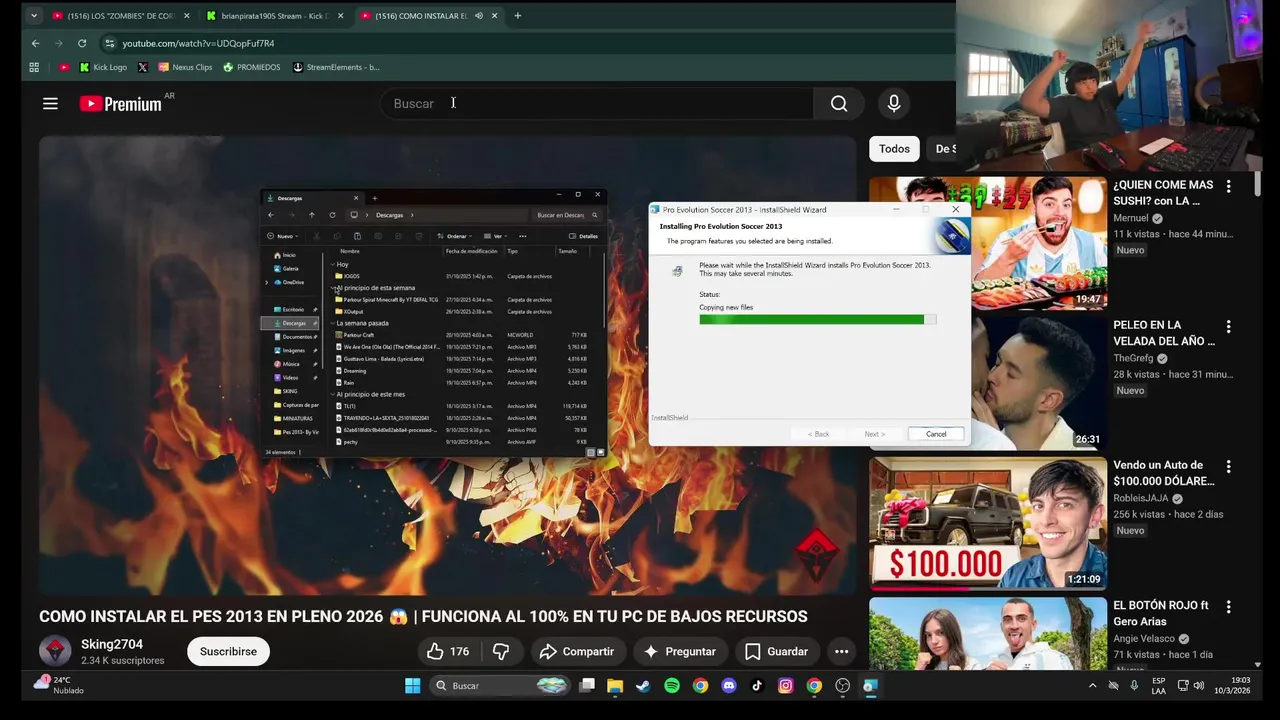Screen dimensions: 1280x720
Task: Open options for RobleisJAJA auto video
Action: 1228,466
